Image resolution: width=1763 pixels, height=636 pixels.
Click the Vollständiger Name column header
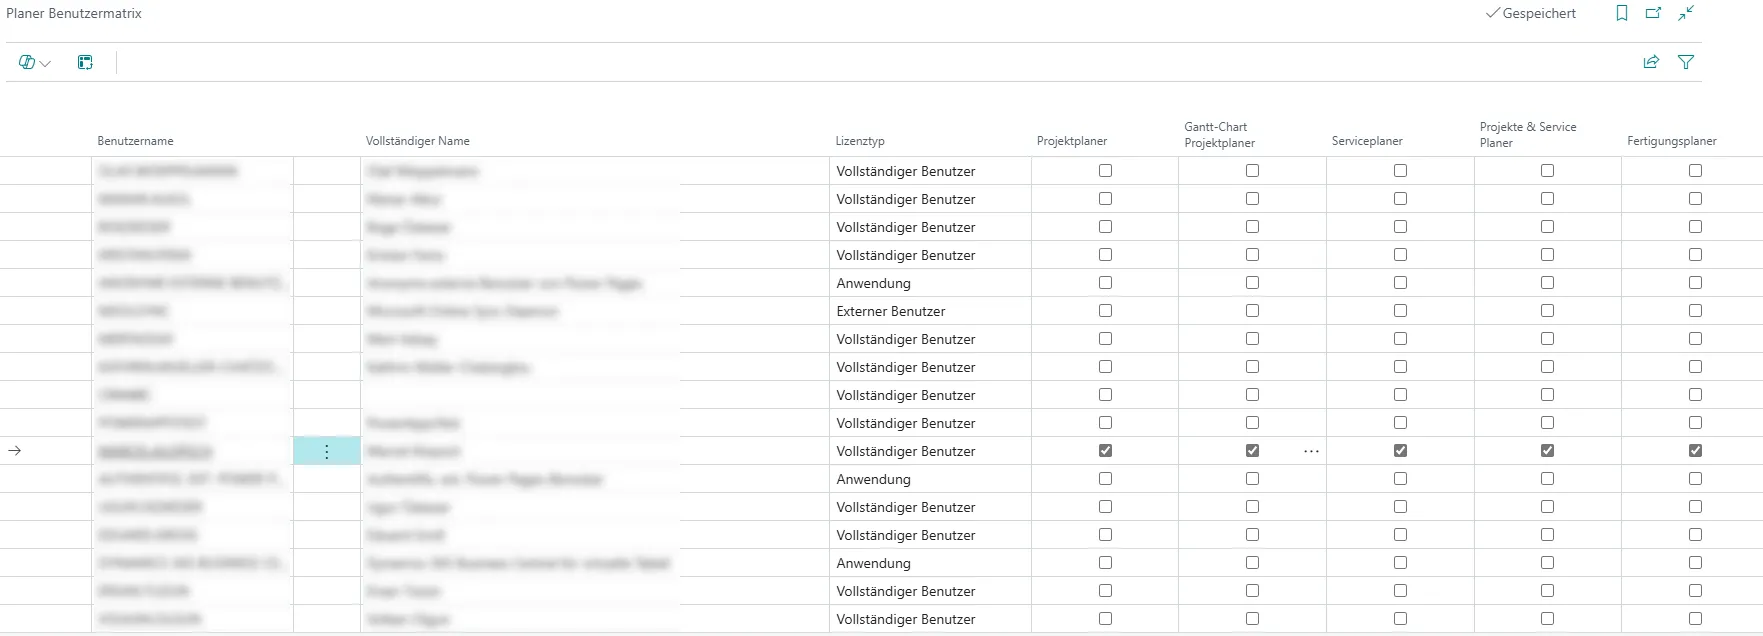pos(417,141)
